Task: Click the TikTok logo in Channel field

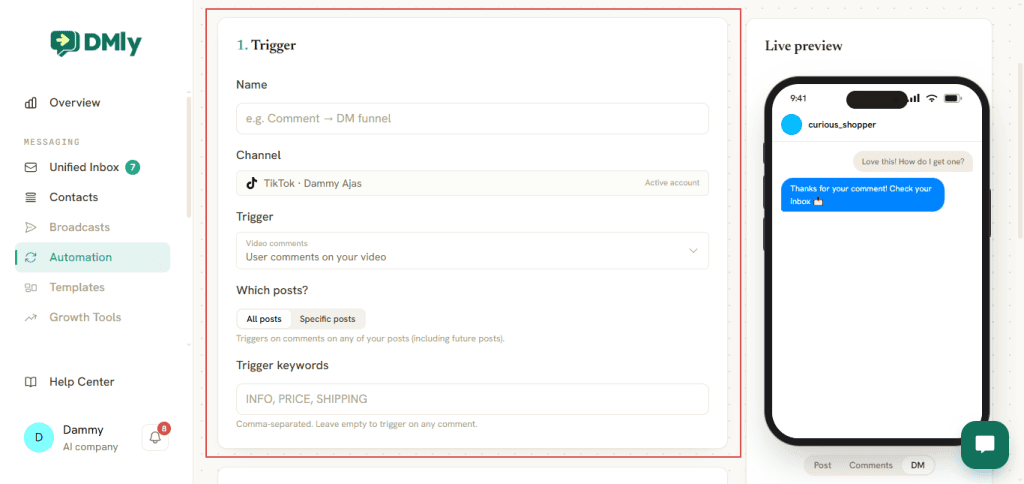Action: pyautogui.click(x=251, y=183)
